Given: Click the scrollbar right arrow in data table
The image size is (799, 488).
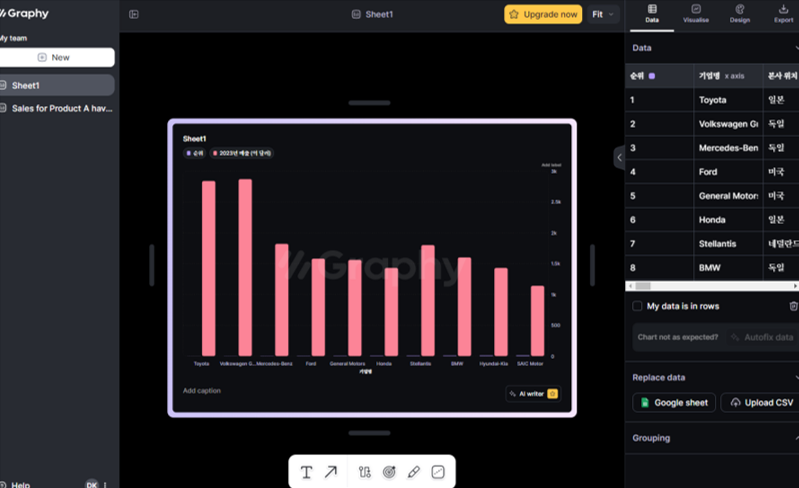Looking at the screenshot, I should [x=795, y=286].
